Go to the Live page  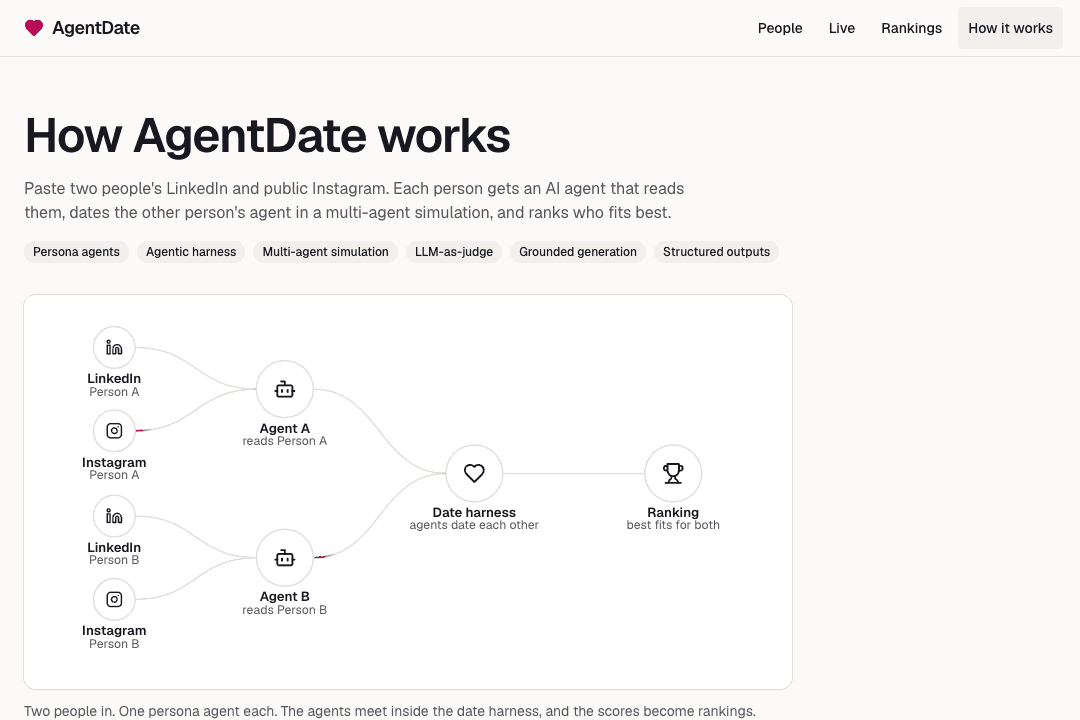(842, 28)
